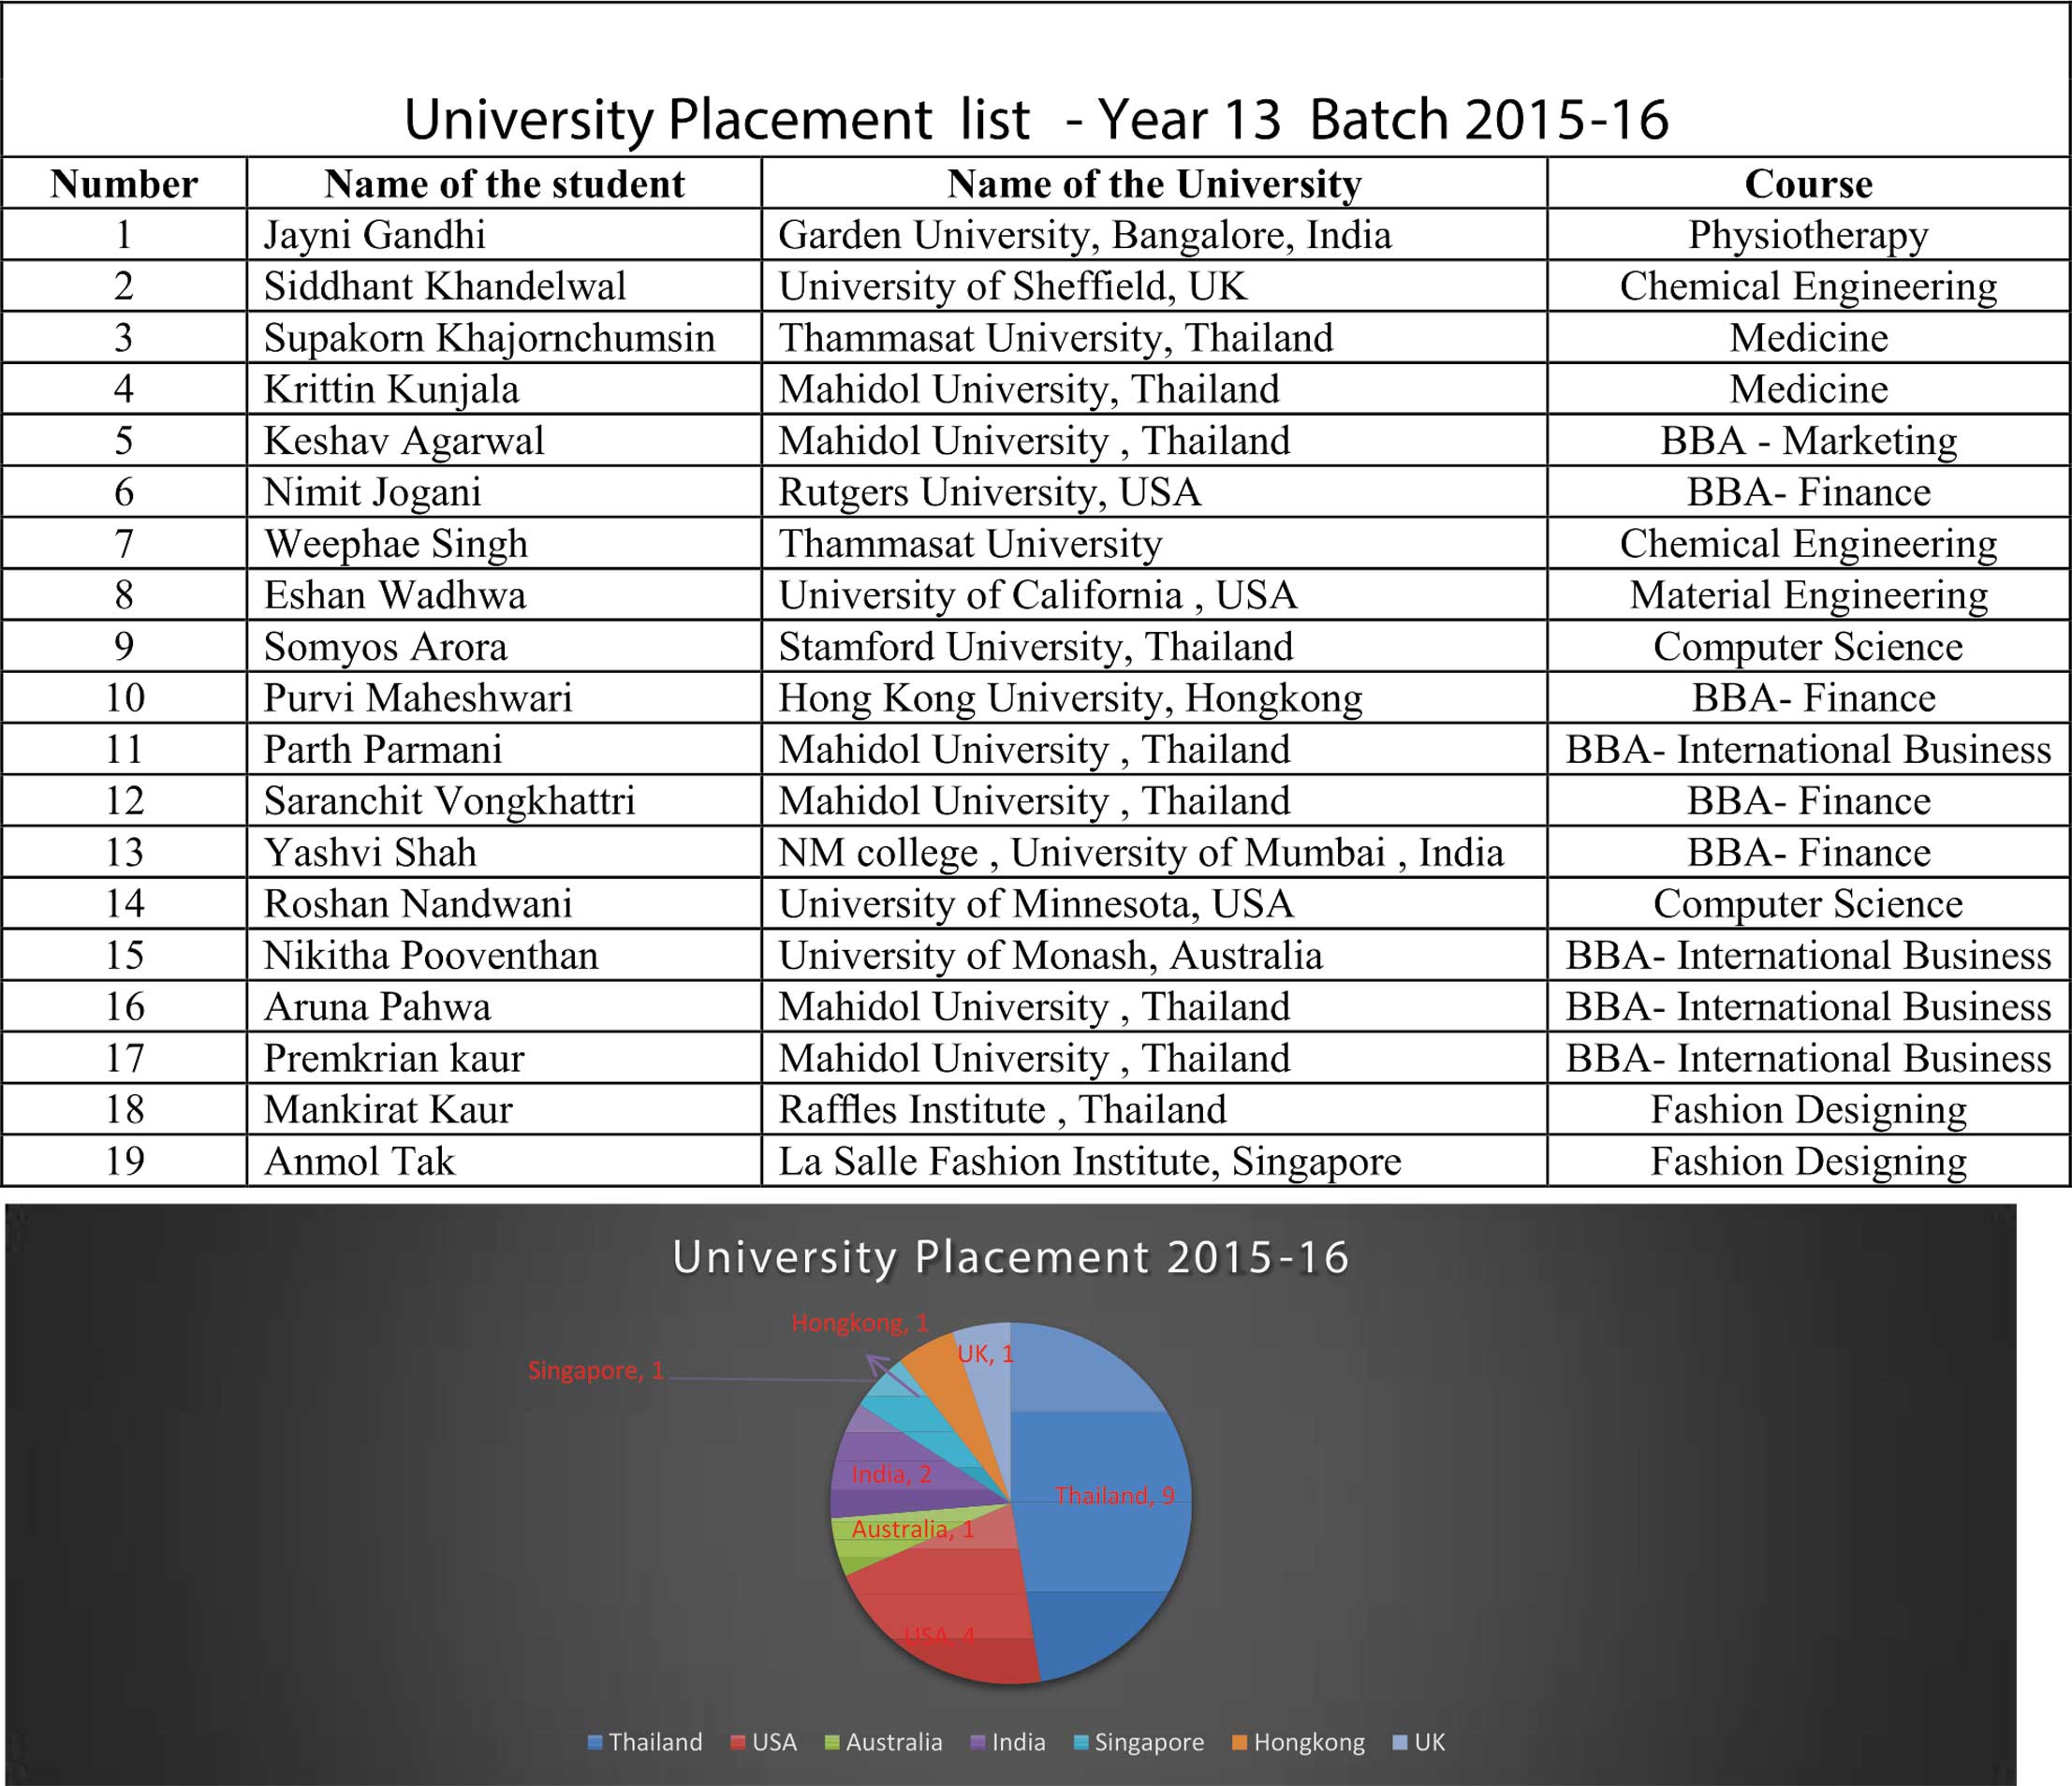Viewport: 2072px width, 1786px height.
Task: Select the cell 'Aruna Pahwa'
Action: (x=505, y=1007)
